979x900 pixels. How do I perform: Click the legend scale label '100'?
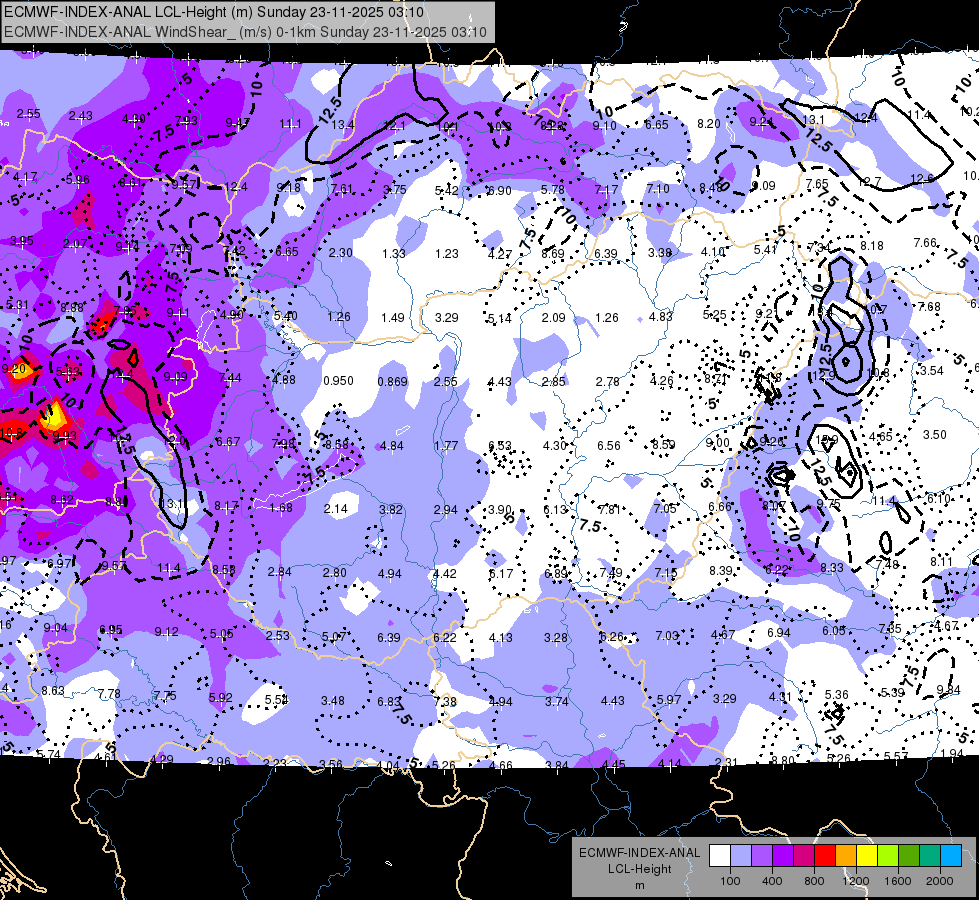click(x=730, y=881)
